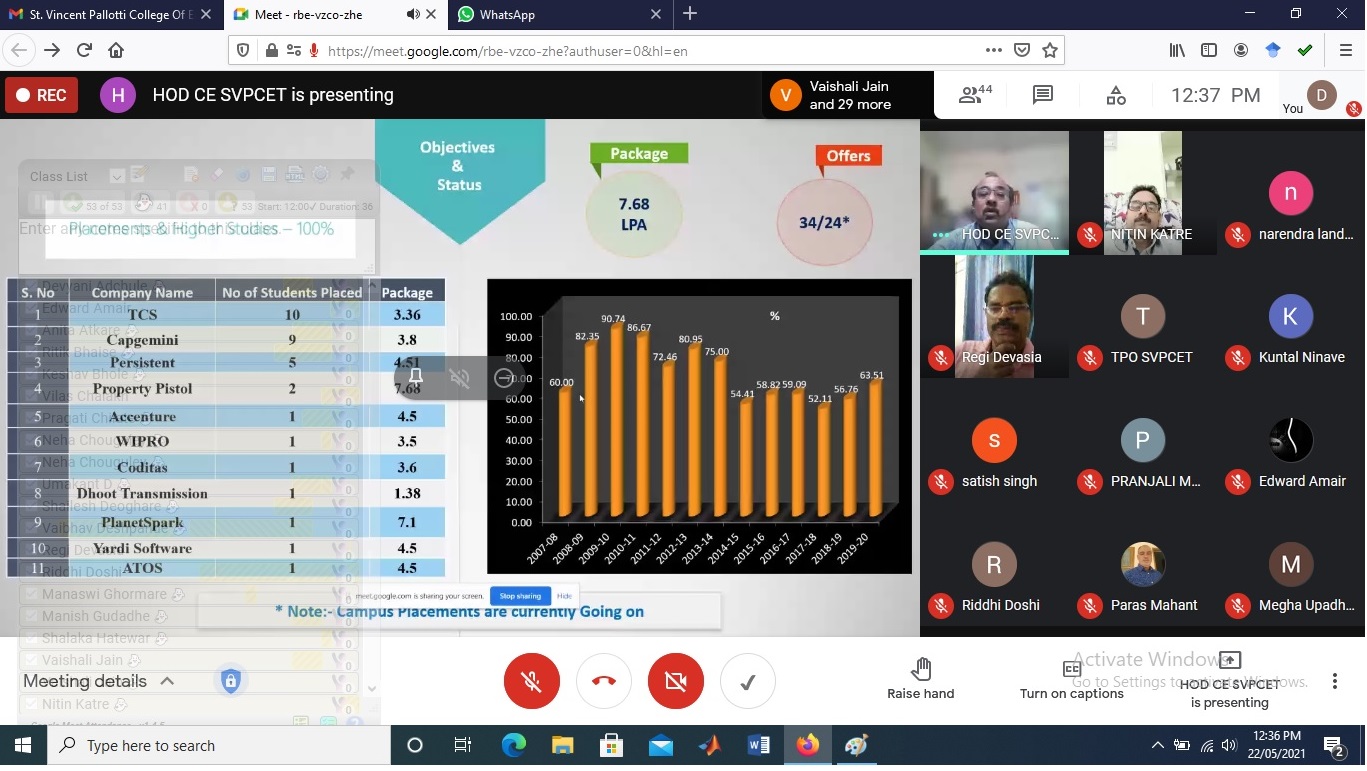This screenshot has height=771, width=1367.
Task: Open the Class List dropdown arrow
Action: 116,176
